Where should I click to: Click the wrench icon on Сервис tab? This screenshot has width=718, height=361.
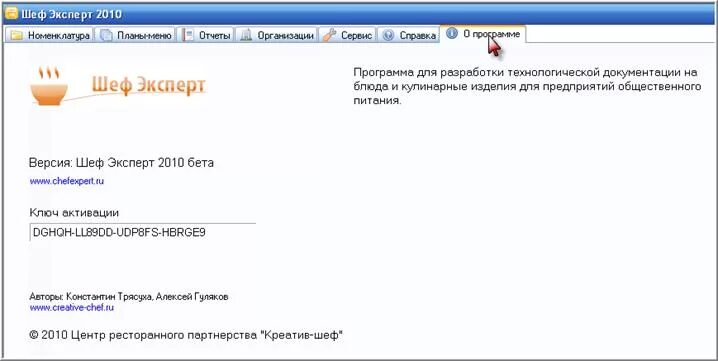coord(329,35)
